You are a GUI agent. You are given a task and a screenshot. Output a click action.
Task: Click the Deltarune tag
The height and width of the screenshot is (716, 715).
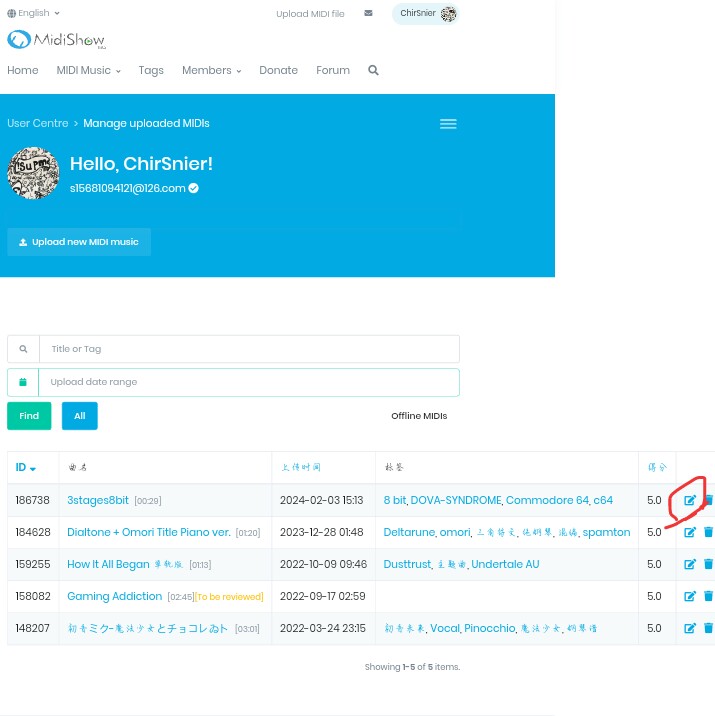tap(409, 532)
